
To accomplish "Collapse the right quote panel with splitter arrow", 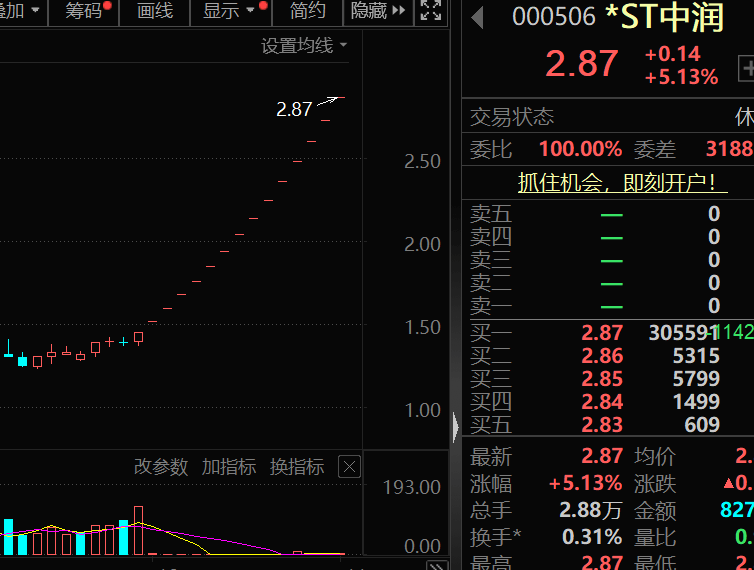I will [456, 428].
